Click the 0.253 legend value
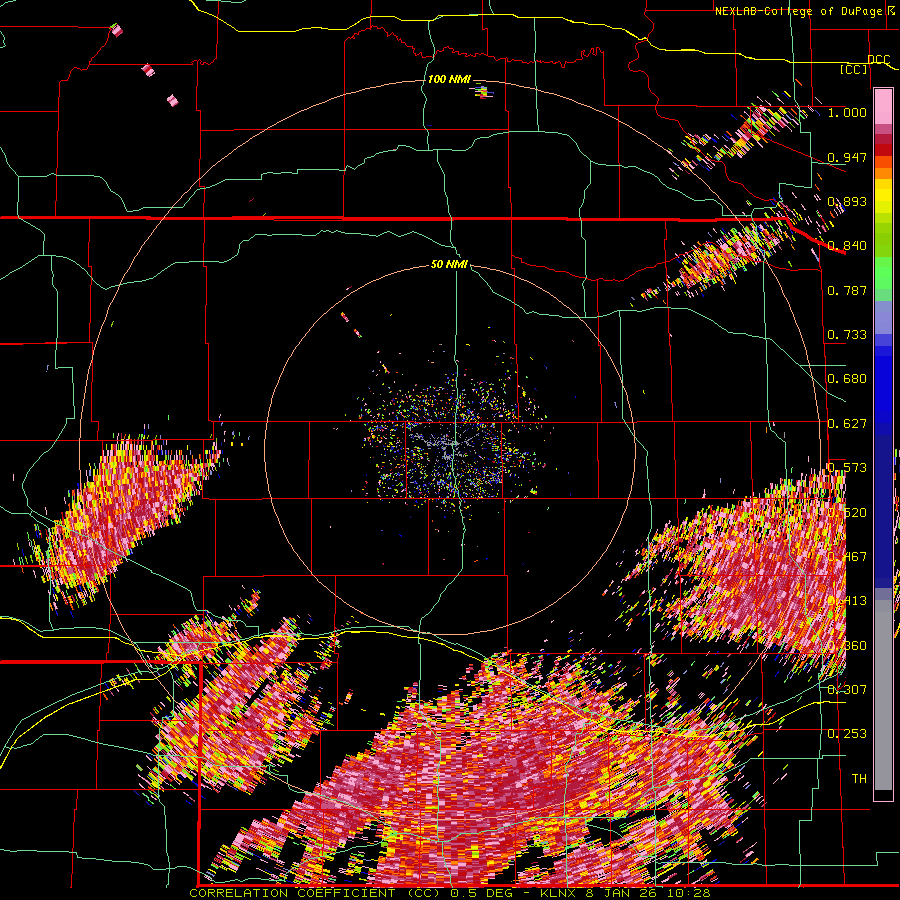This screenshot has height=900, width=900. tap(847, 734)
